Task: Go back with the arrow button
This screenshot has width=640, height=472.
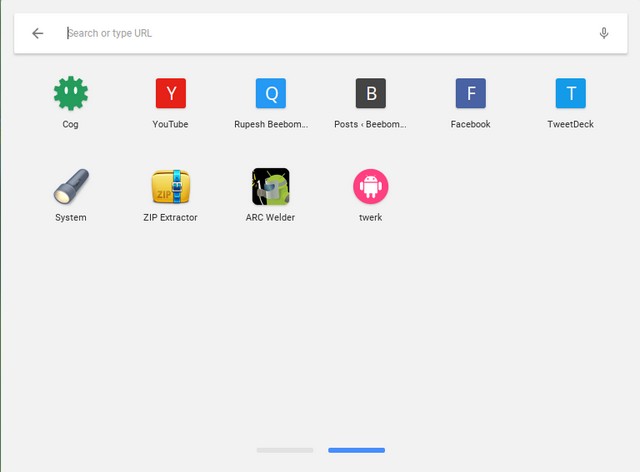Action: tap(38, 33)
